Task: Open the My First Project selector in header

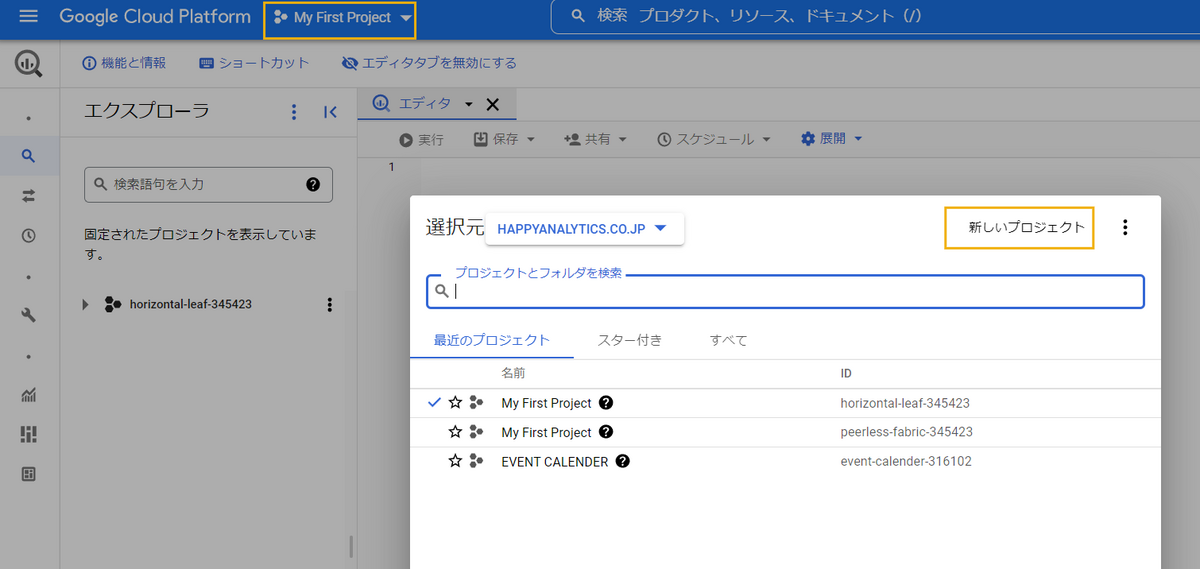Action: [341, 18]
